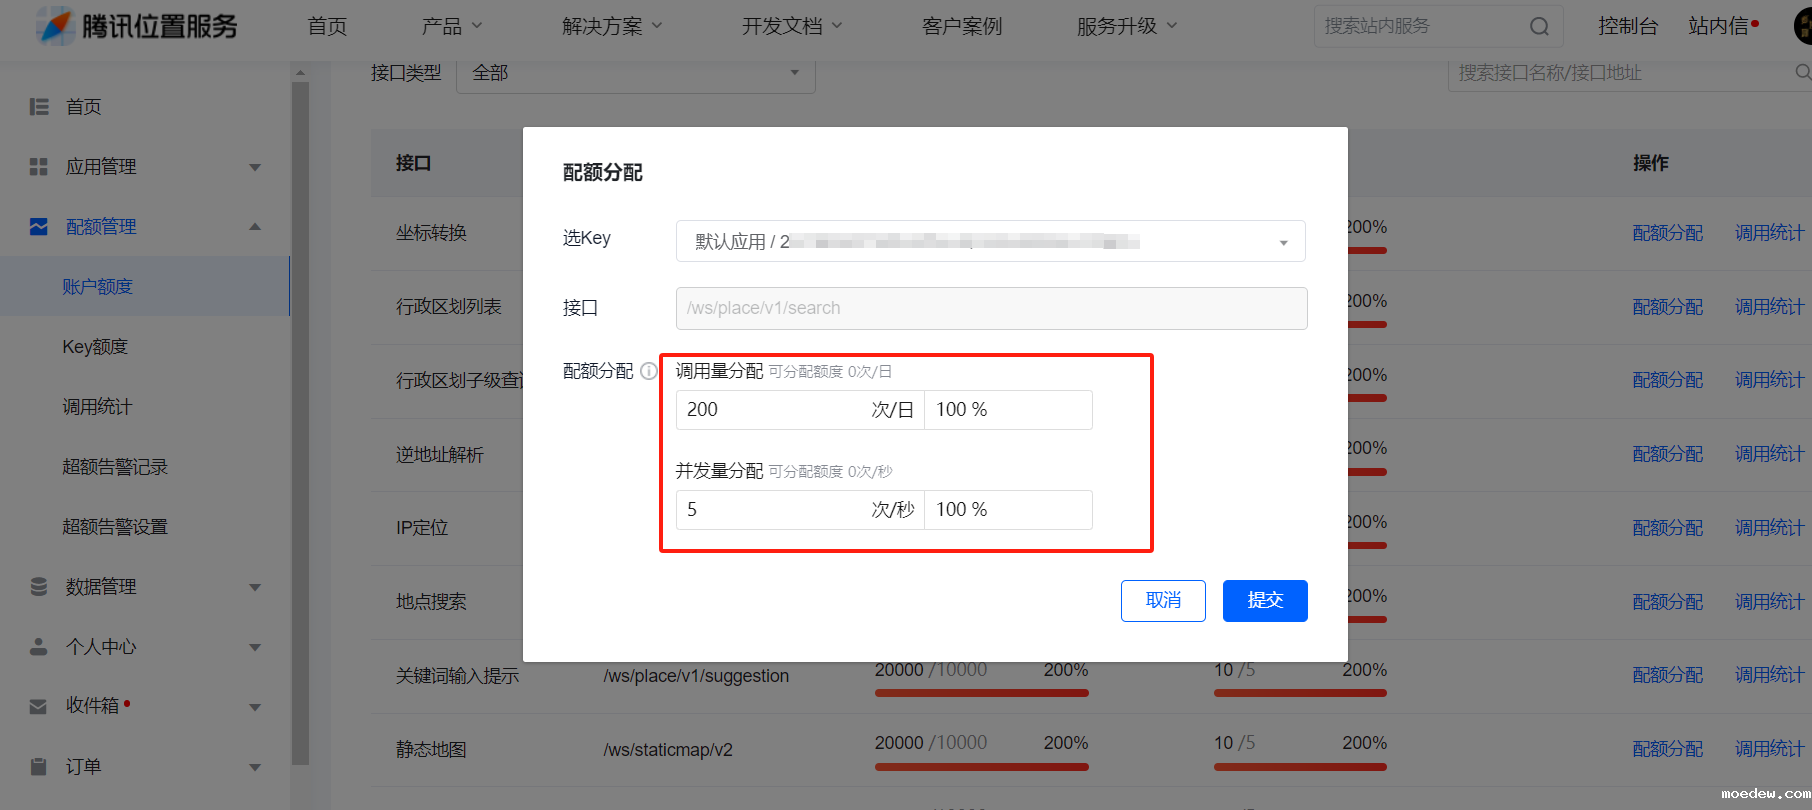
Task: Click the info icon beside 配额分配 label
Action: point(649,371)
